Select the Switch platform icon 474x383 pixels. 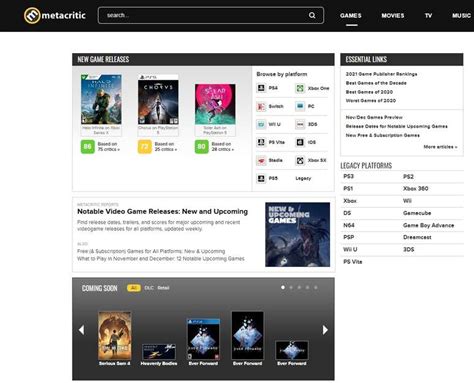tap(261, 106)
